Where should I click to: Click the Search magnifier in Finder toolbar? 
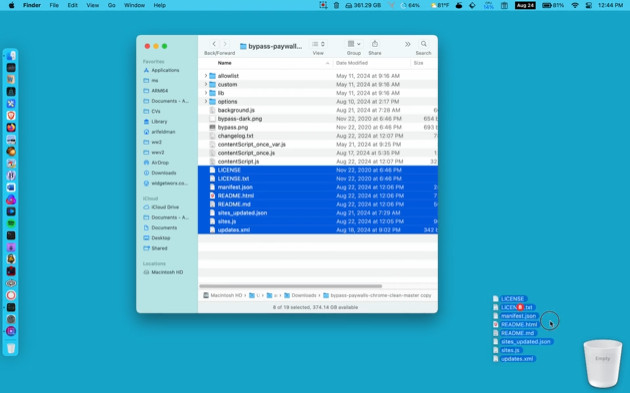(423, 44)
